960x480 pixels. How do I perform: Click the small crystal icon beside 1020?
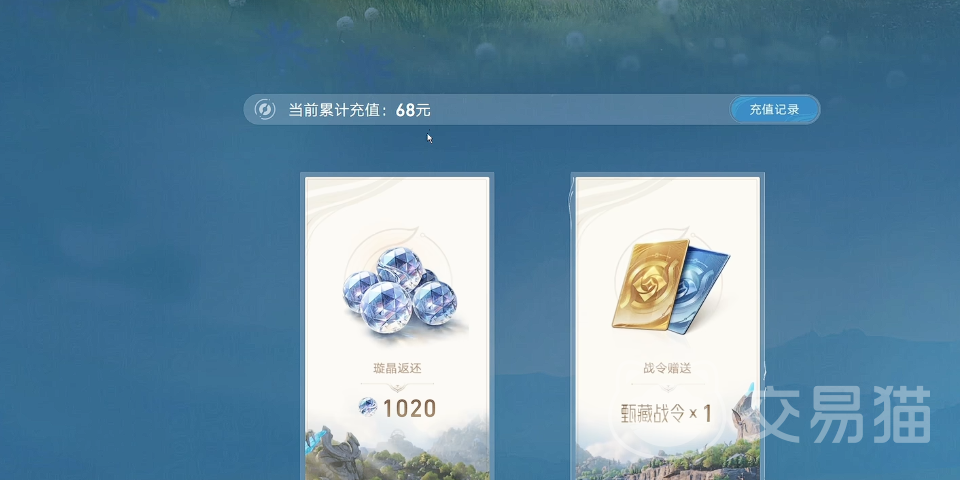pyautogui.click(x=368, y=407)
